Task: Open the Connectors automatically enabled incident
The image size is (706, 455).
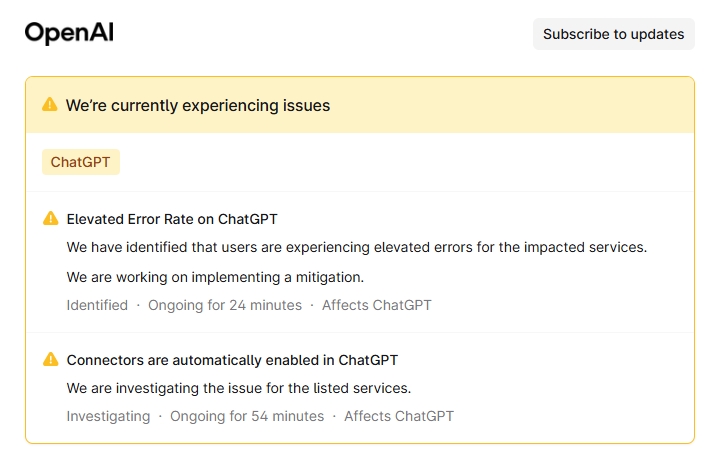Action: [x=232, y=360]
